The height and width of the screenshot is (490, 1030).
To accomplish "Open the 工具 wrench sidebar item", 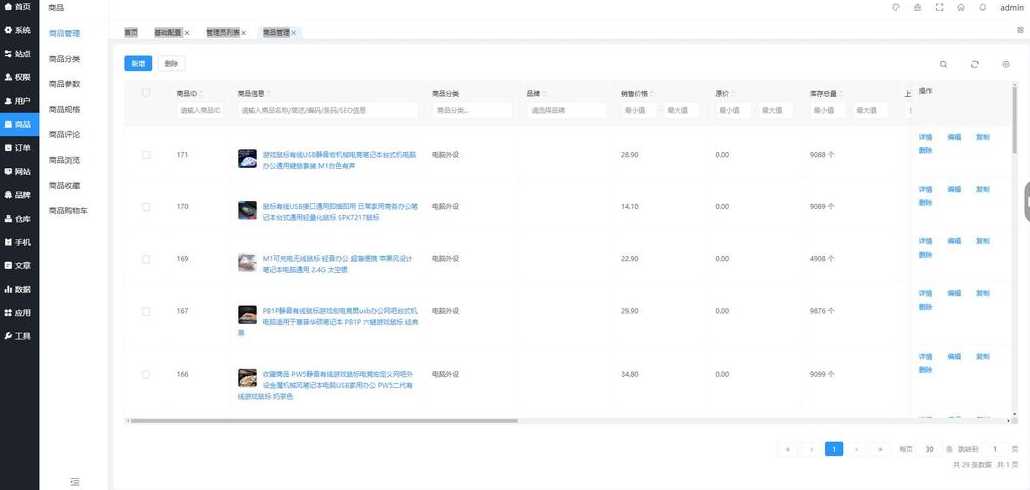I will [x=18, y=336].
